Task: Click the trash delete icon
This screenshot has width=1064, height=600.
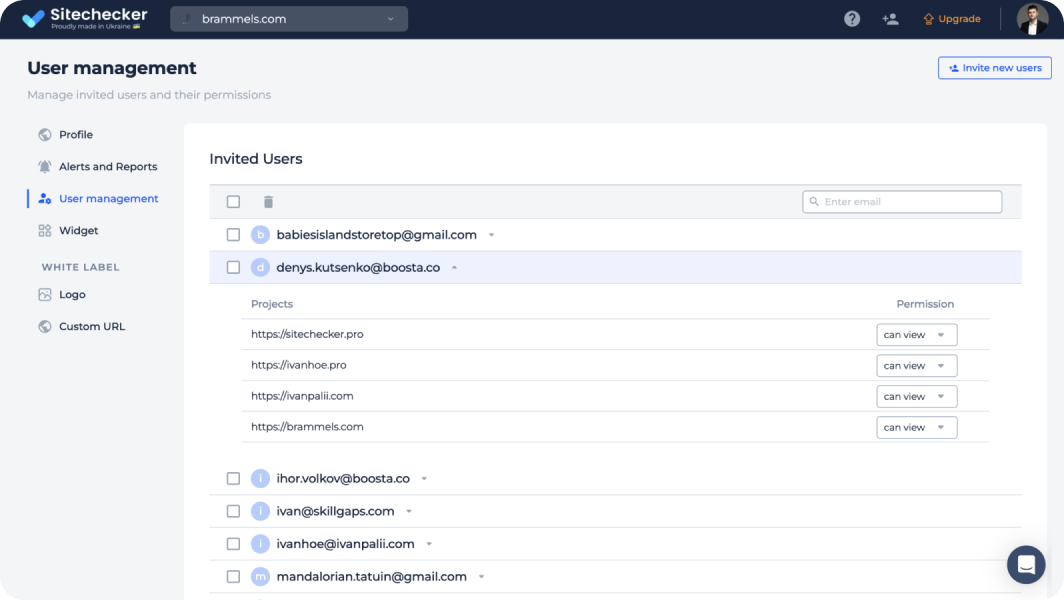Action: point(268,202)
